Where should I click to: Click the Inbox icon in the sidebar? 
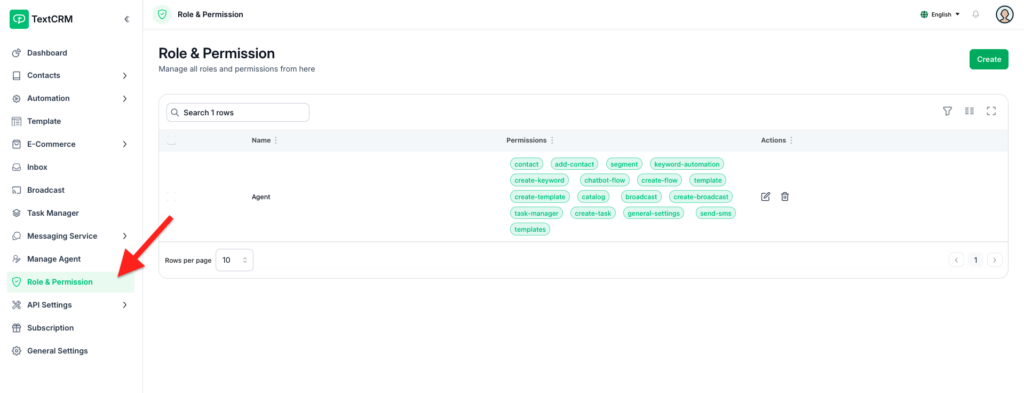(17, 167)
